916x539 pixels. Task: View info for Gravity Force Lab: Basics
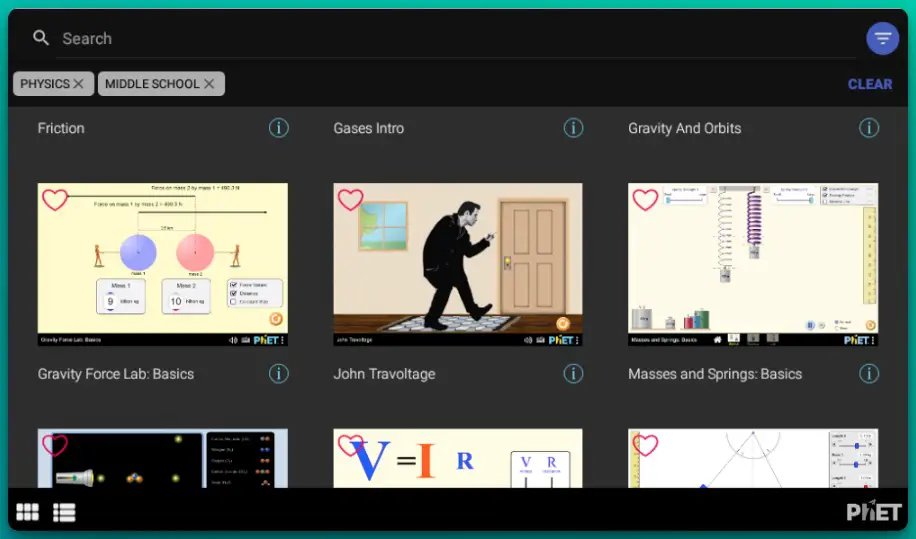click(279, 374)
